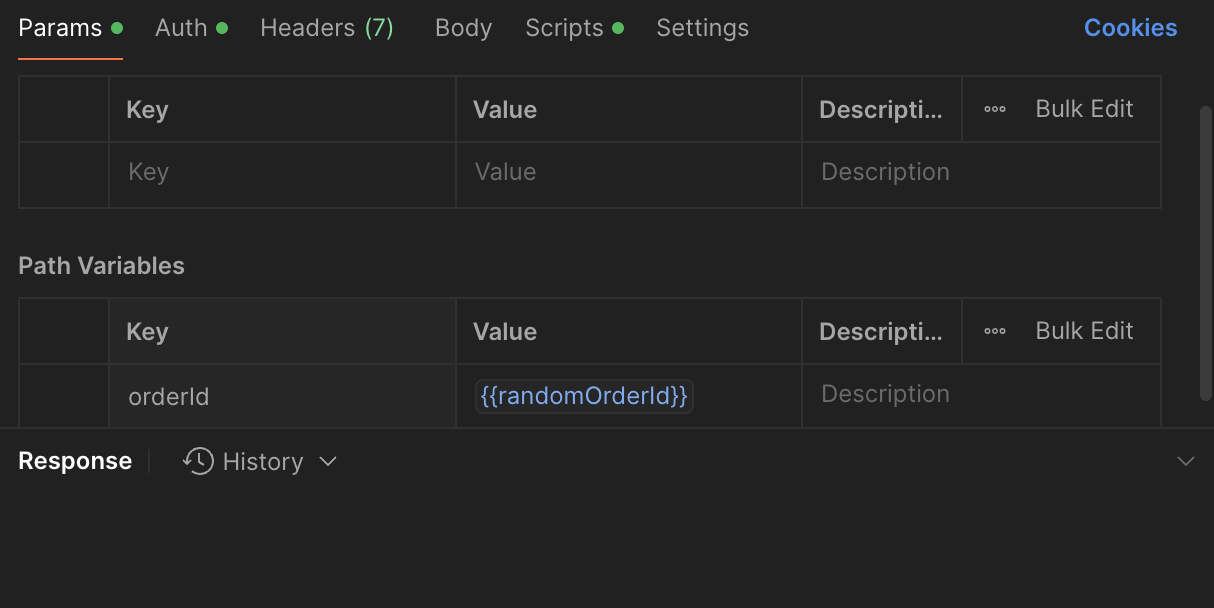
Task: Expand the History dropdown chevron
Action: (328, 461)
